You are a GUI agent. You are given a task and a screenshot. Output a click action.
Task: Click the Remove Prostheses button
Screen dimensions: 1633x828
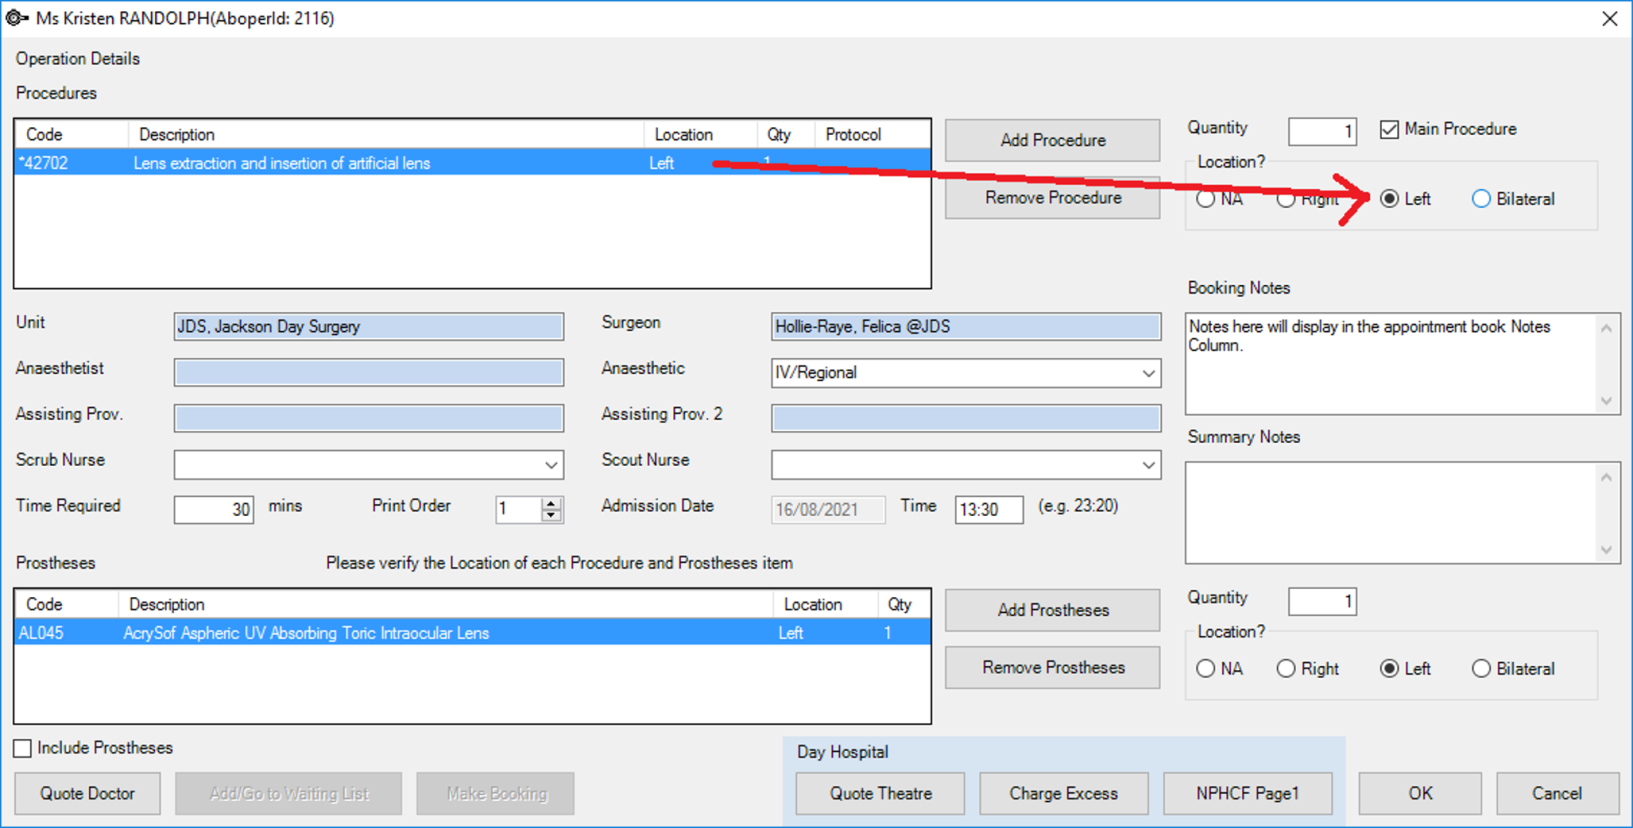pos(1053,667)
